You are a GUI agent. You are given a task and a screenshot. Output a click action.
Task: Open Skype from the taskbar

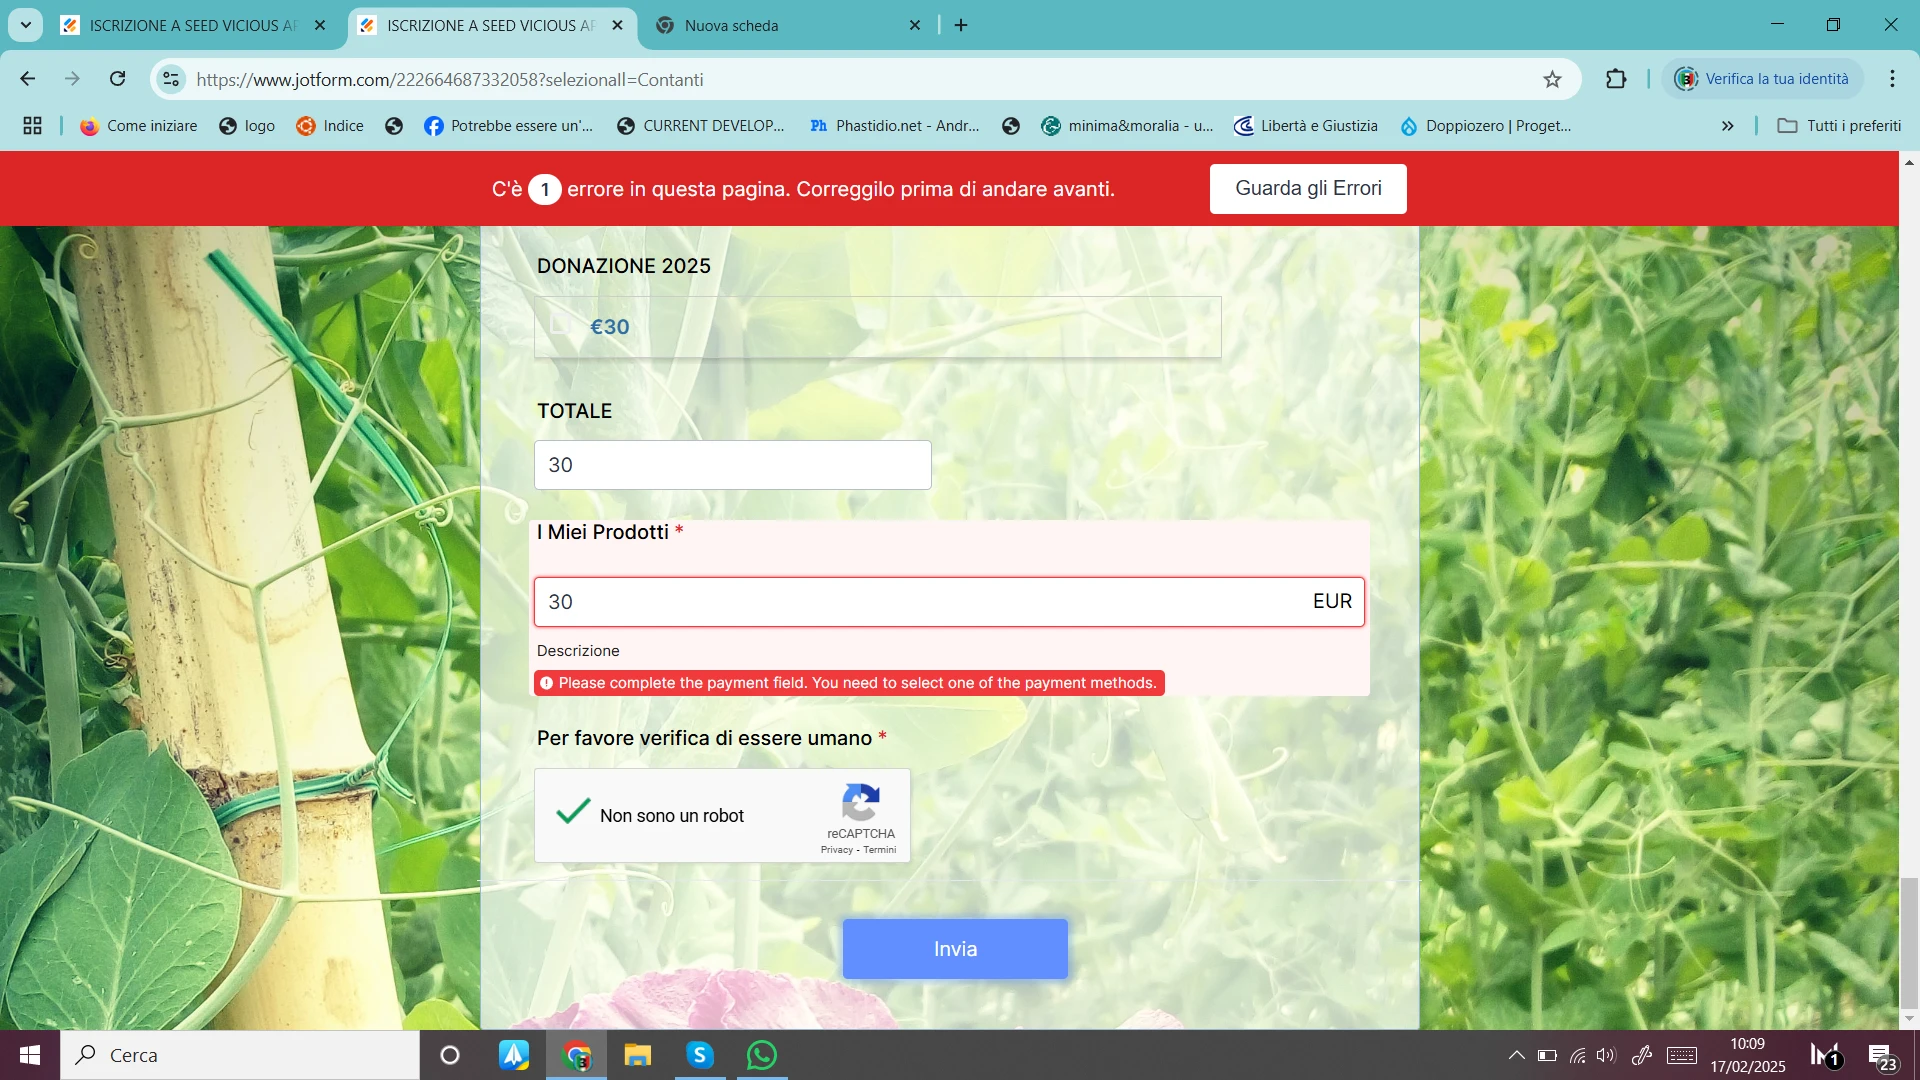[x=699, y=1055]
